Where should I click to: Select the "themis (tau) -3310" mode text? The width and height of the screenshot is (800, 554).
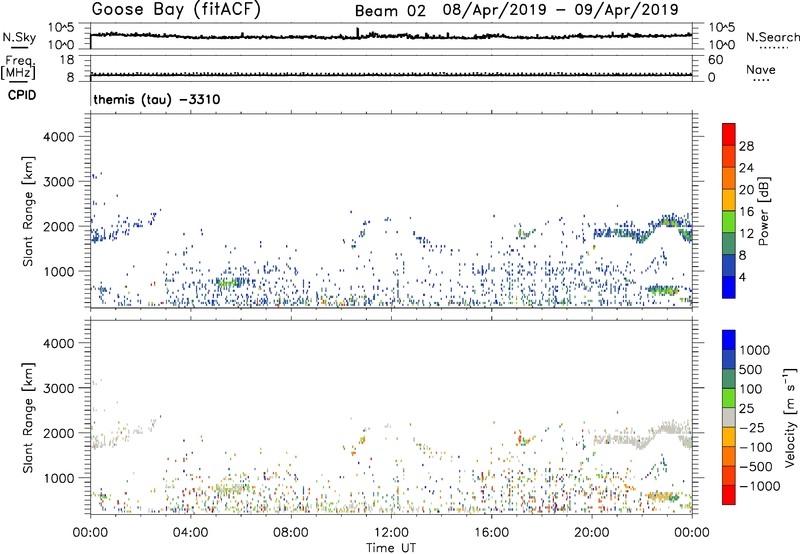tap(157, 99)
